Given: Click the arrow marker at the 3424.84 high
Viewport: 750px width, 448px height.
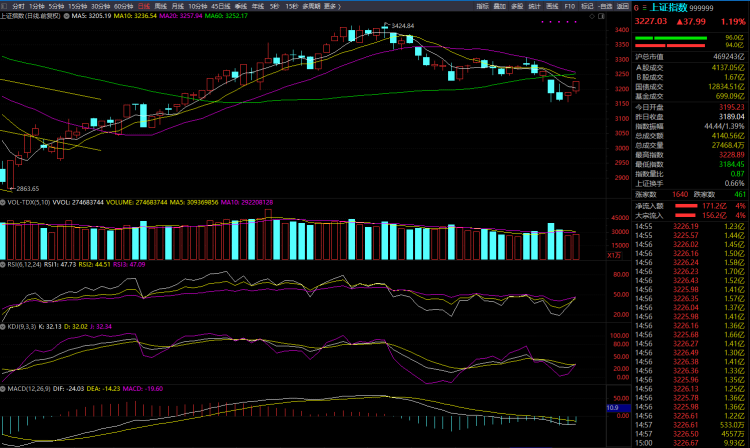Looking at the screenshot, I should [x=386, y=25].
